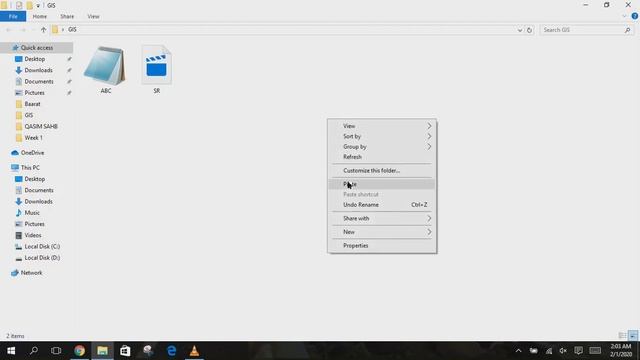Viewport: 640px width, 360px height.
Task: Open the Home ribbon tab
Action: 40,16
